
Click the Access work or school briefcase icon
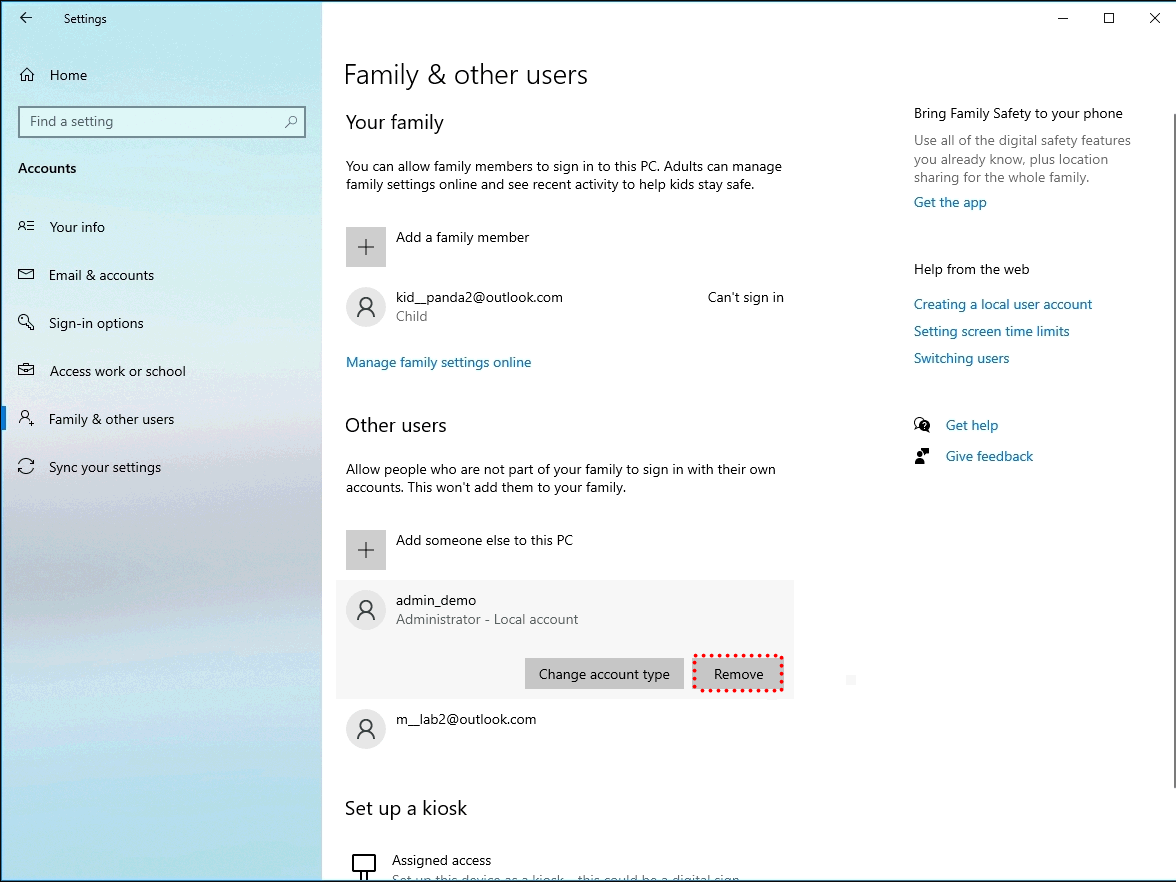point(27,371)
